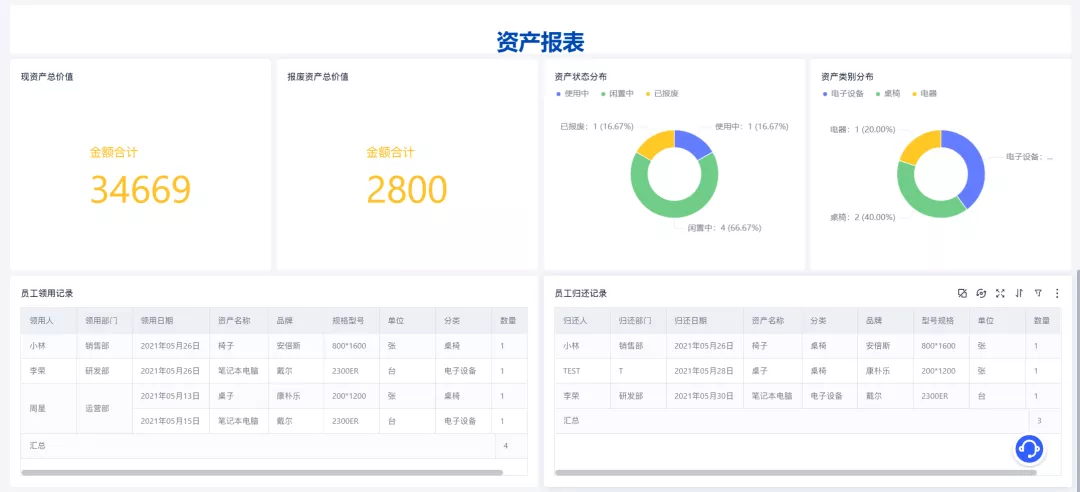Click the 归还日期 column header

point(704,320)
